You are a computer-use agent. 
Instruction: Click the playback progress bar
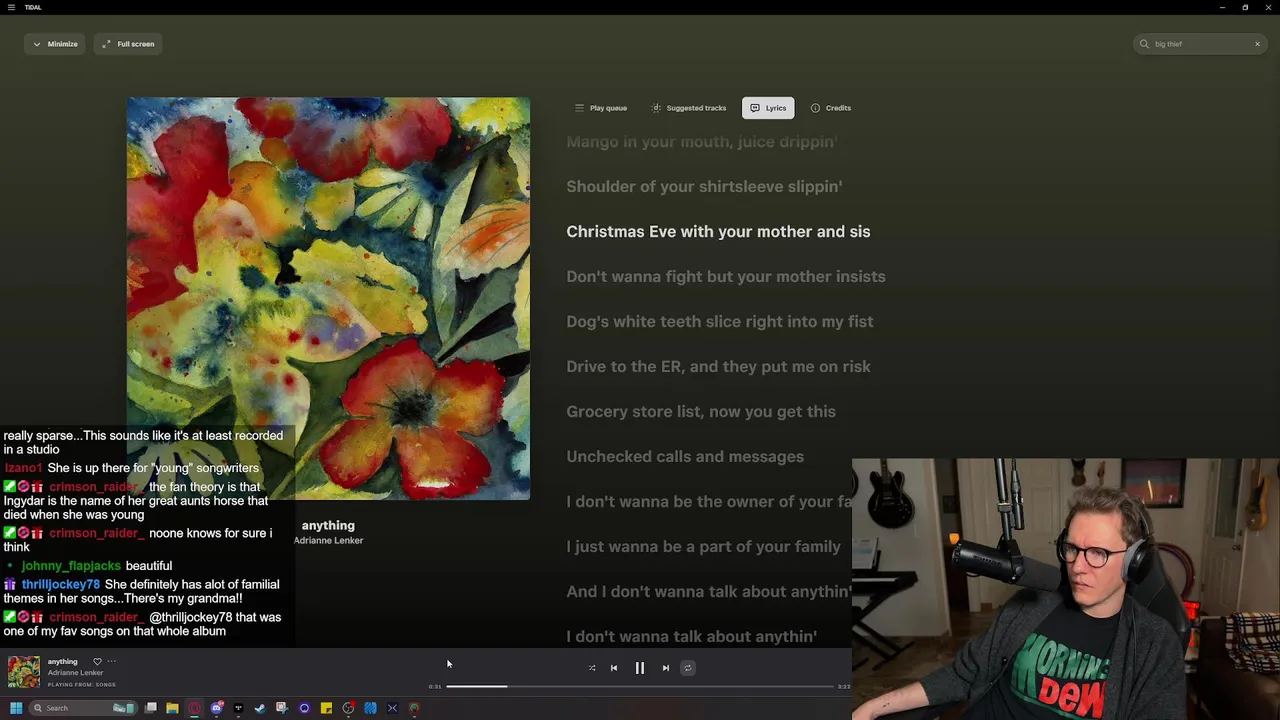(x=640, y=687)
